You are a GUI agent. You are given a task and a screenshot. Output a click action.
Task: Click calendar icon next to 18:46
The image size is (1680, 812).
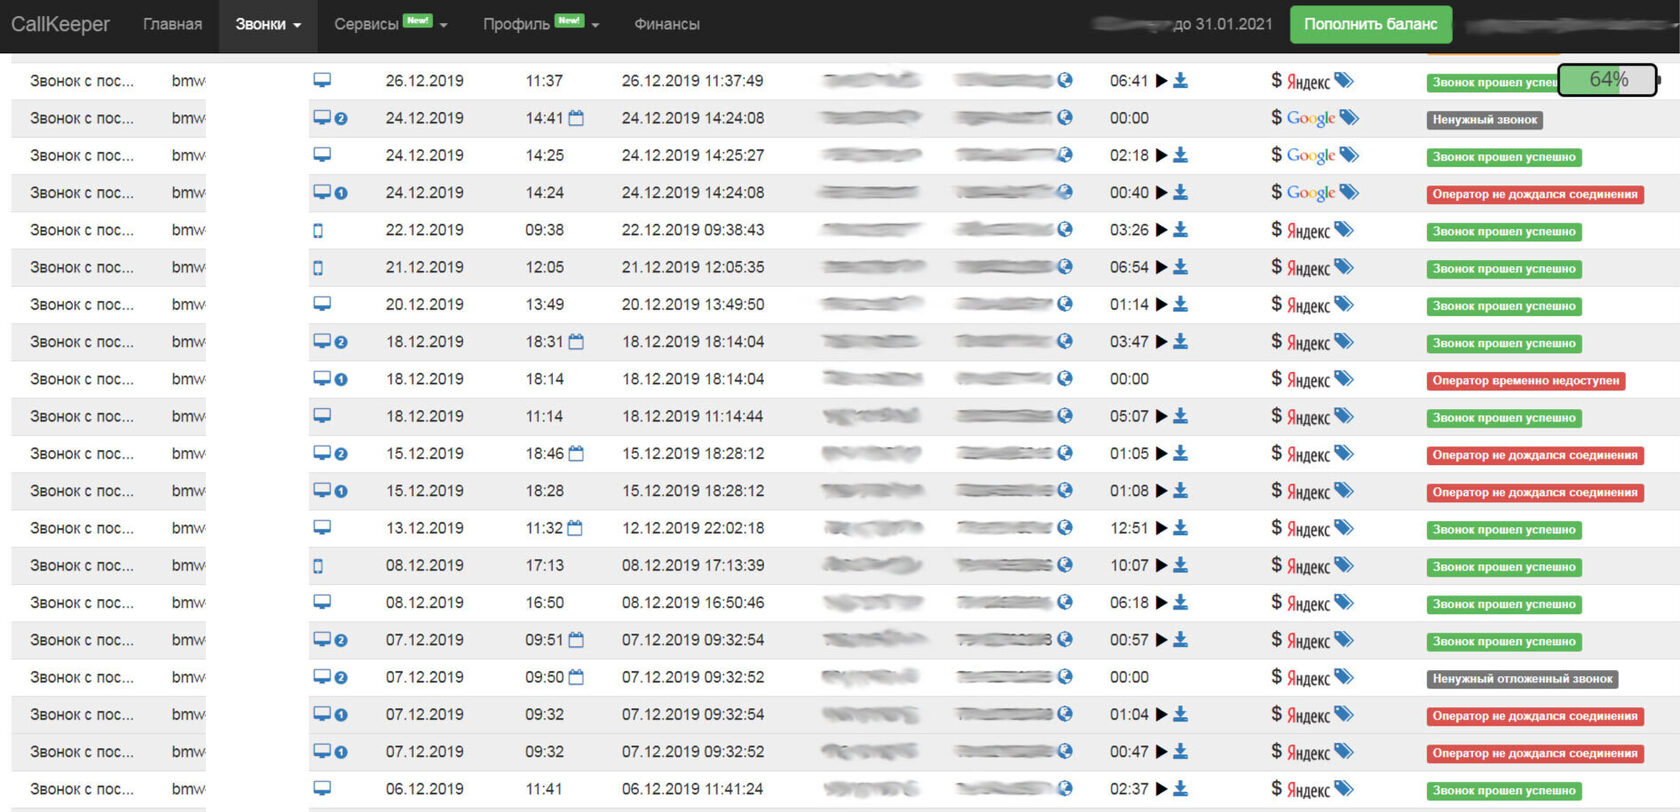tap(576, 454)
